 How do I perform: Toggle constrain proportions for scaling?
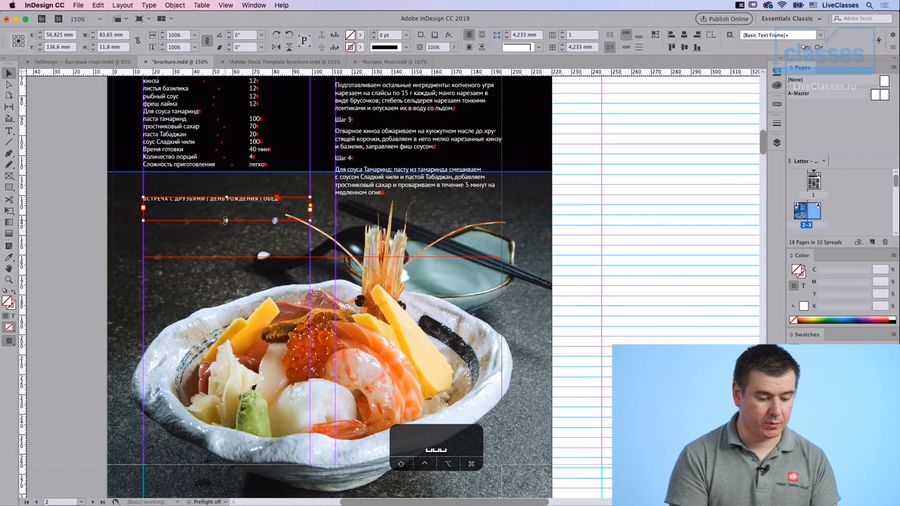coord(207,41)
